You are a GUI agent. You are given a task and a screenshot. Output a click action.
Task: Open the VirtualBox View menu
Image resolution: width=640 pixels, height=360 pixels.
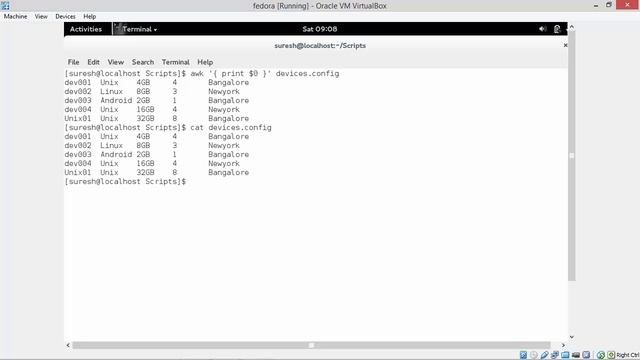[x=41, y=16]
